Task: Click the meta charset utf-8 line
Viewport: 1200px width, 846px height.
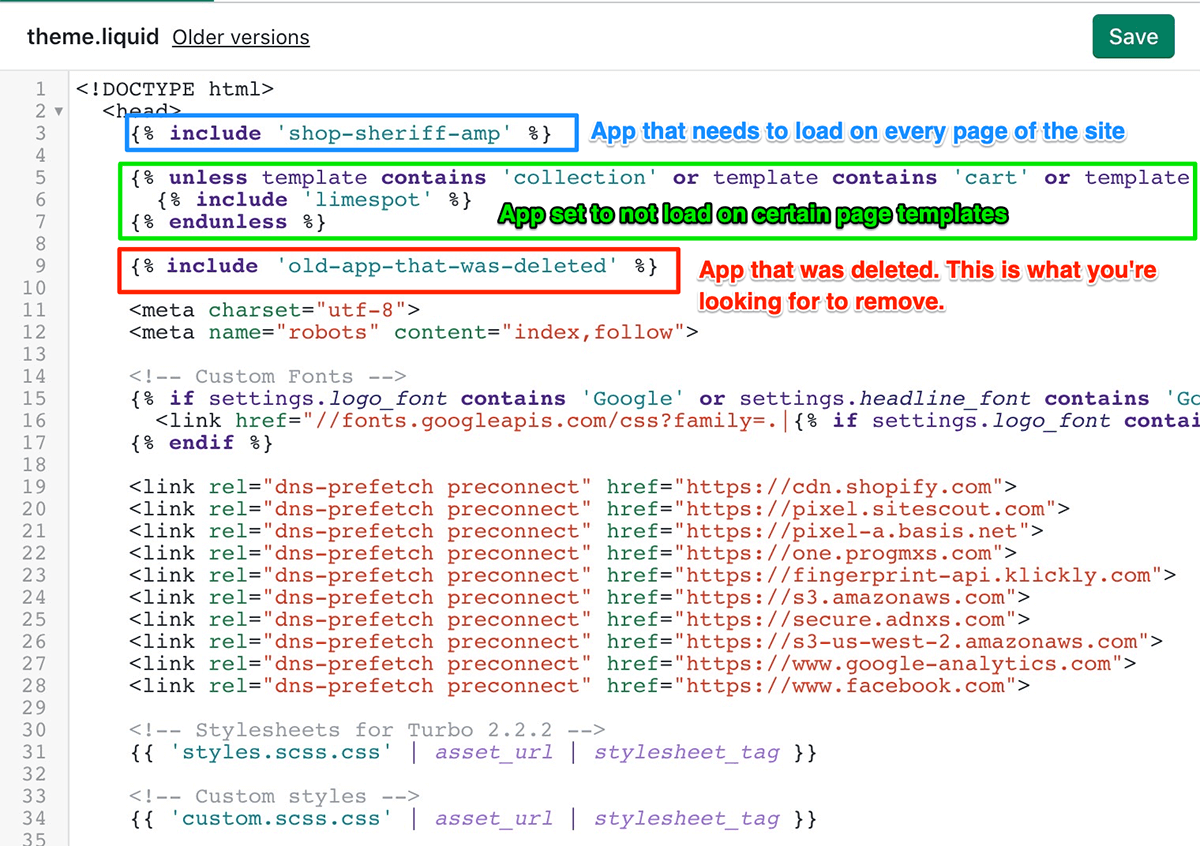Action: coord(274,310)
